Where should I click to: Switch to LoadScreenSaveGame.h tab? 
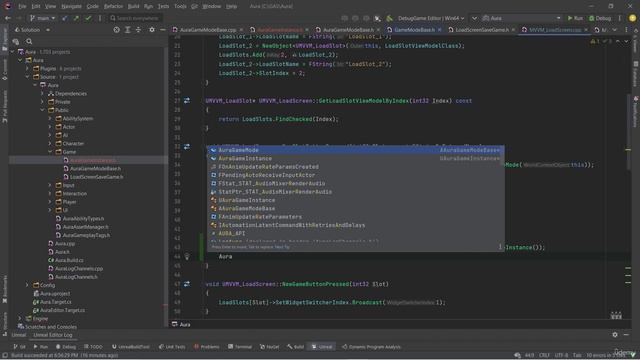(x=482, y=30)
